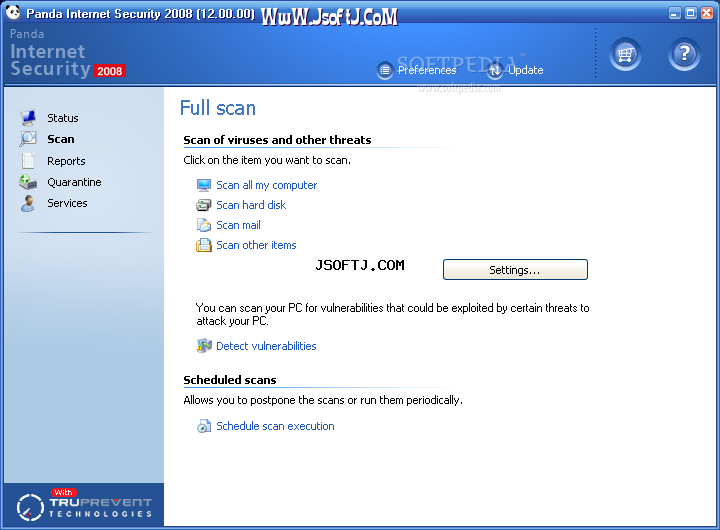Click the envelope icon beside Scan mail
The image size is (720, 530).
pyautogui.click(x=203, y=225)
